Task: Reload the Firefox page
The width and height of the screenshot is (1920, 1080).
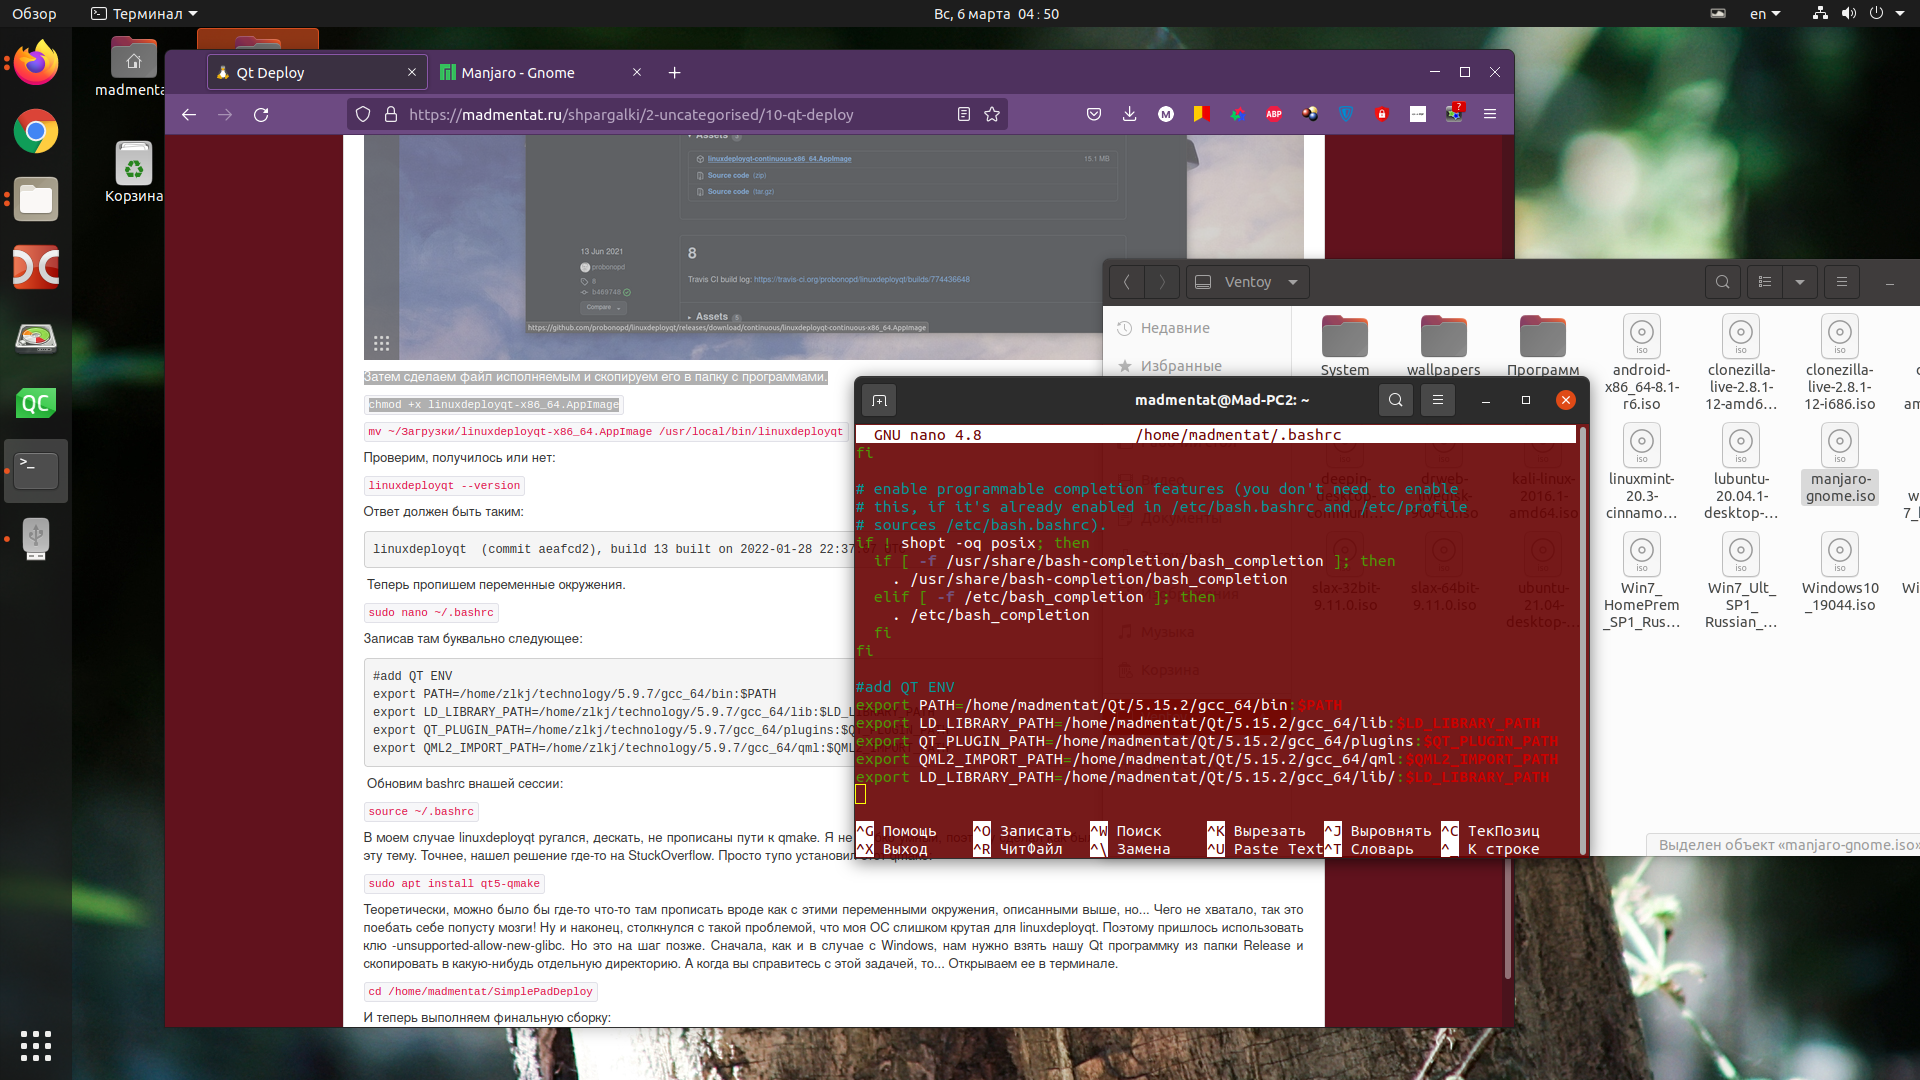Action: [x=261, y=115]
